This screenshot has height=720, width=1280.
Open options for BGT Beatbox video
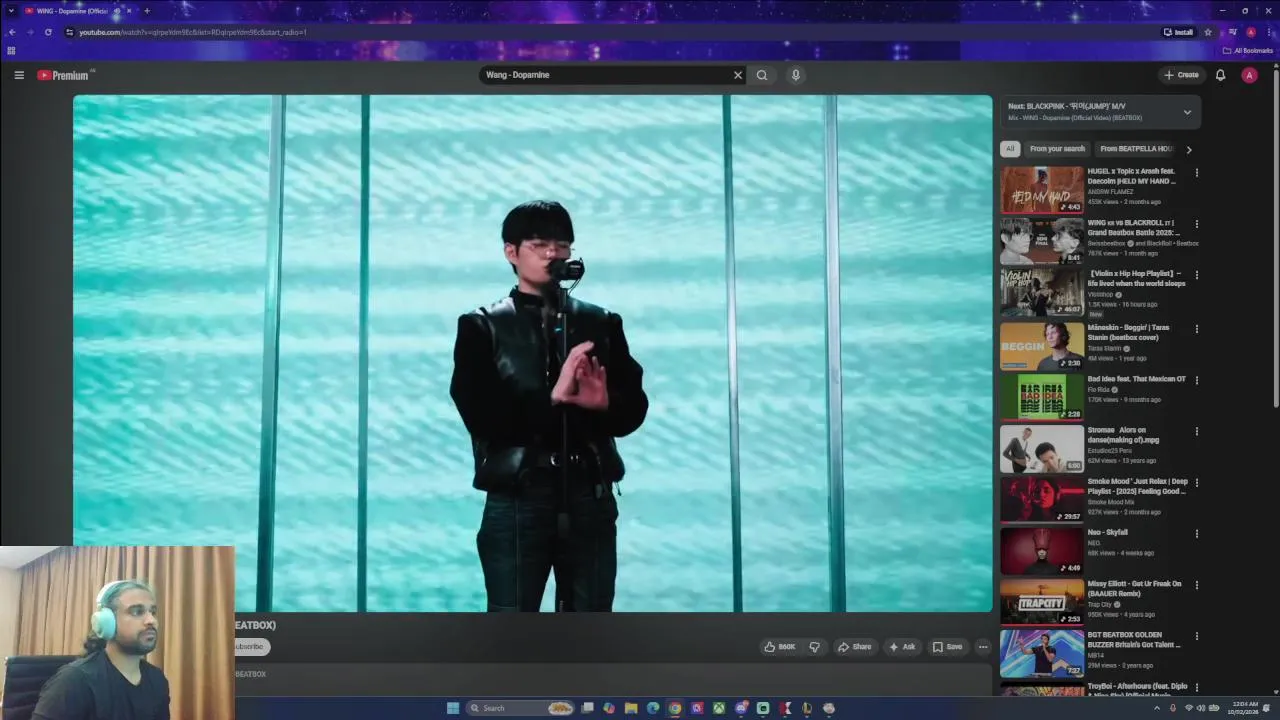pos(1196,636)
